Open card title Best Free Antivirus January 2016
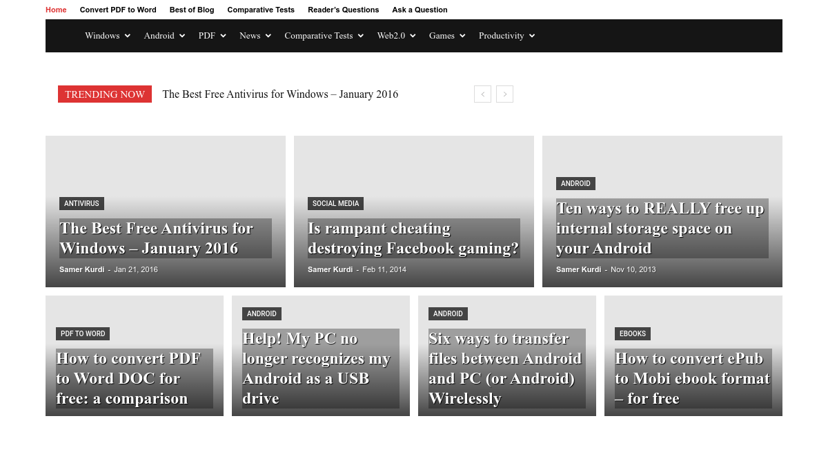Viewport: 828px width, 465px height. click(165, 238)
